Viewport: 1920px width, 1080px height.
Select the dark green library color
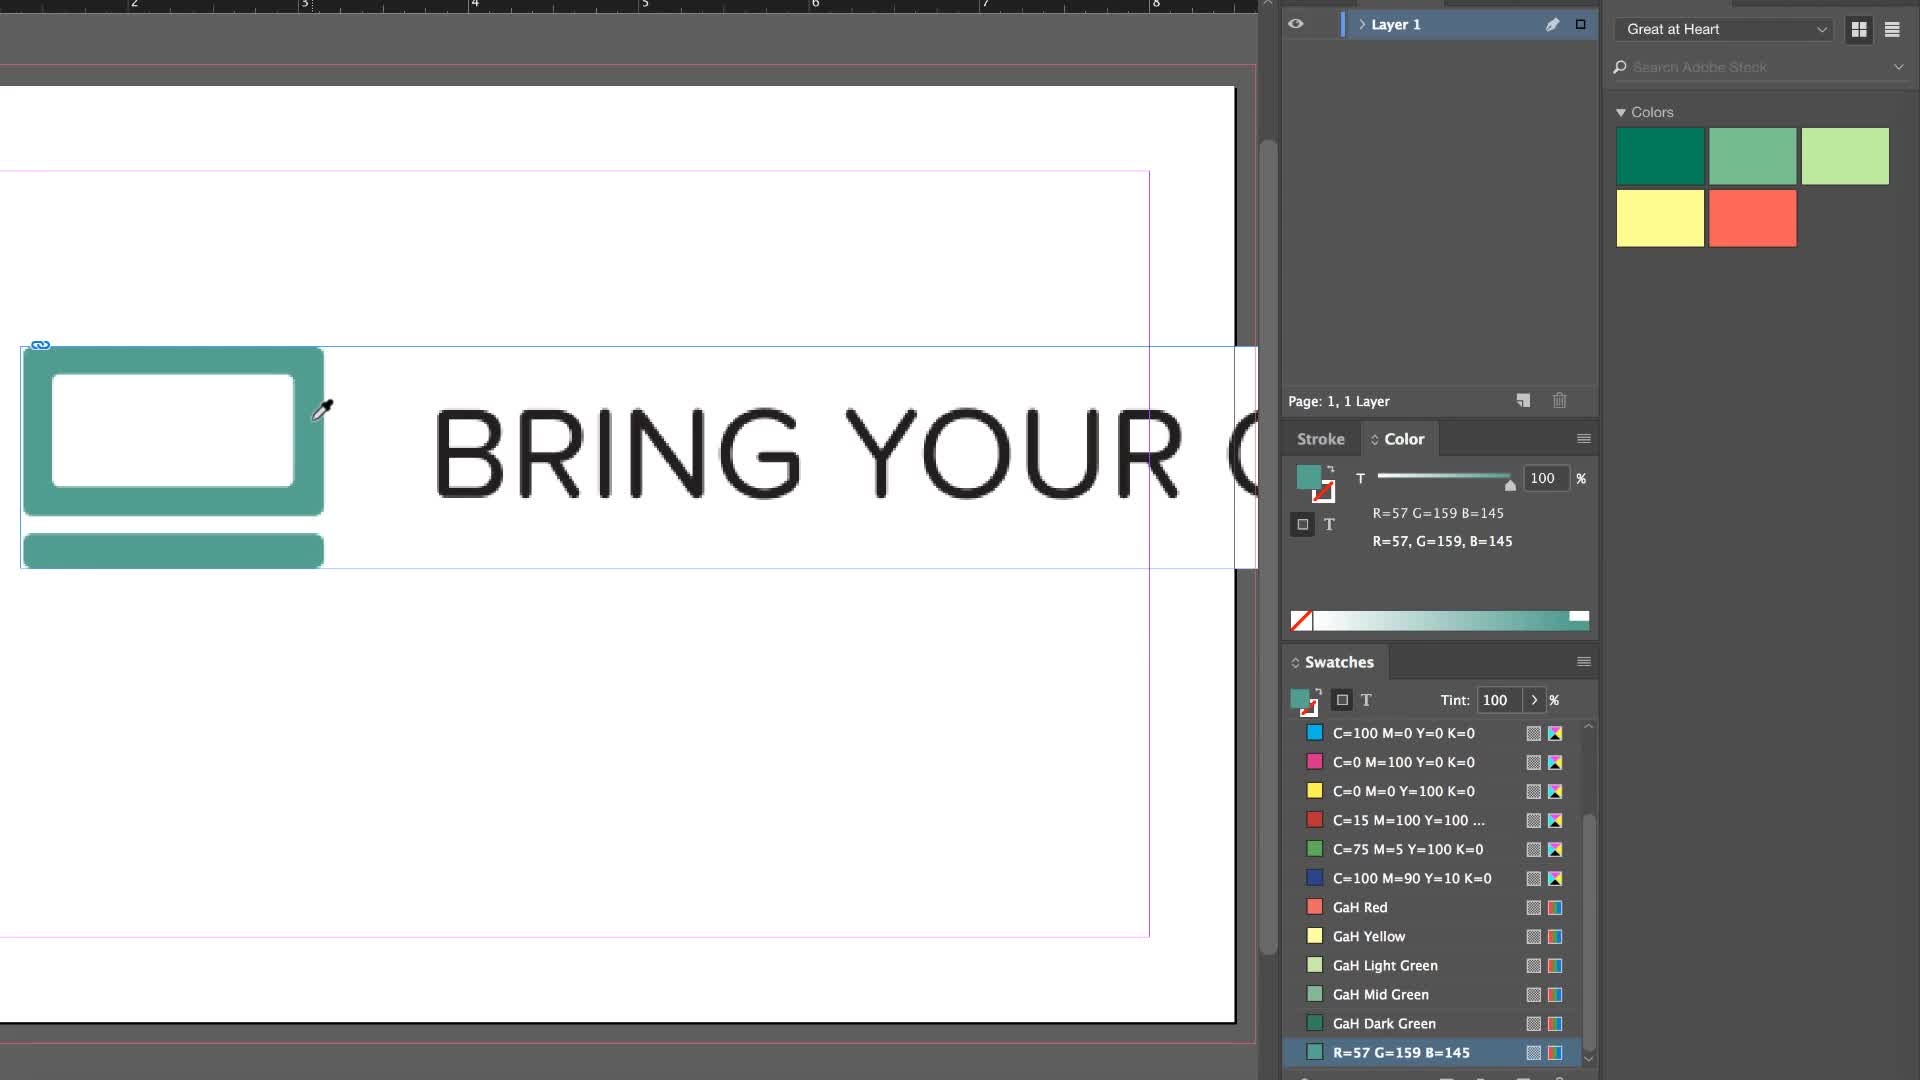[x=1660, y=156]
